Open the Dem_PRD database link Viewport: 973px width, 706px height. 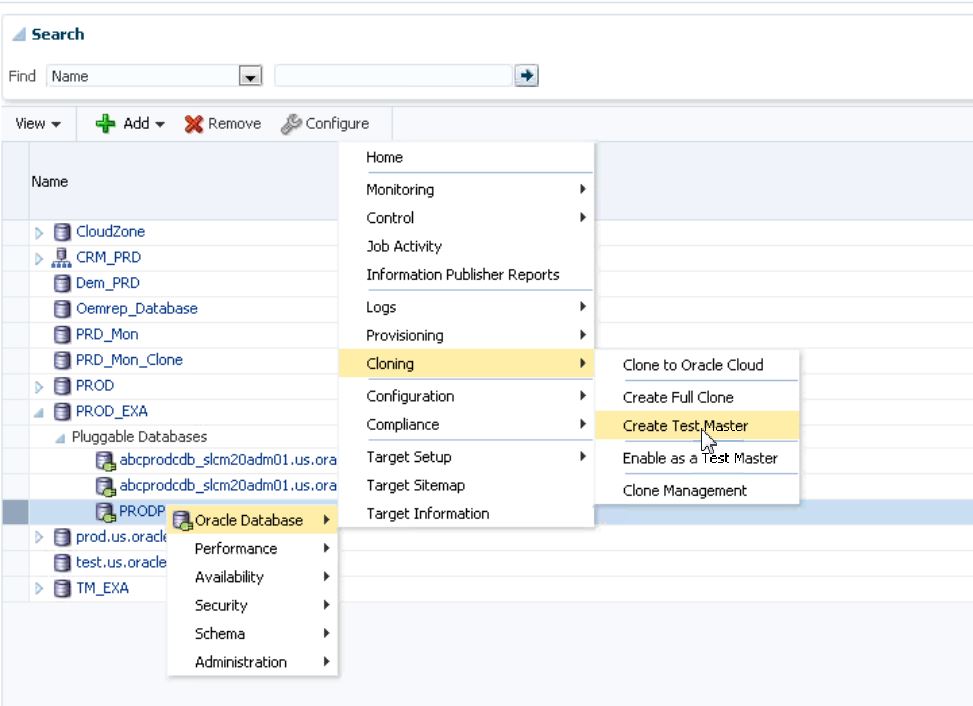pyautogui.click(x=107, y=283)
